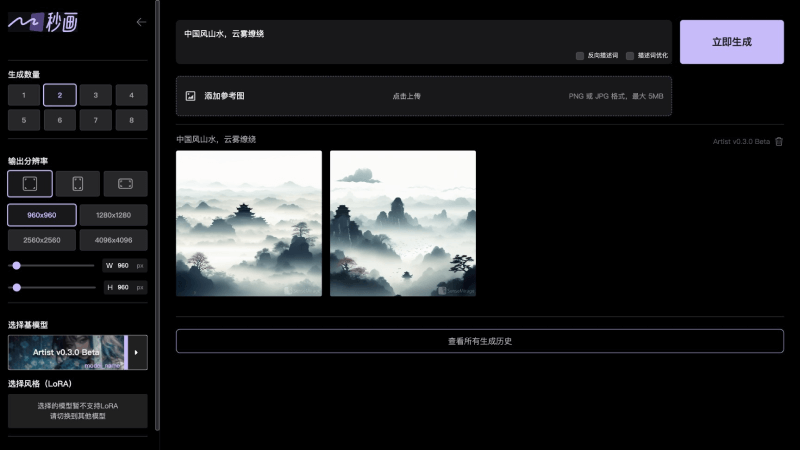
Task: Click the width W slider handle
Action: coord(16,266)
